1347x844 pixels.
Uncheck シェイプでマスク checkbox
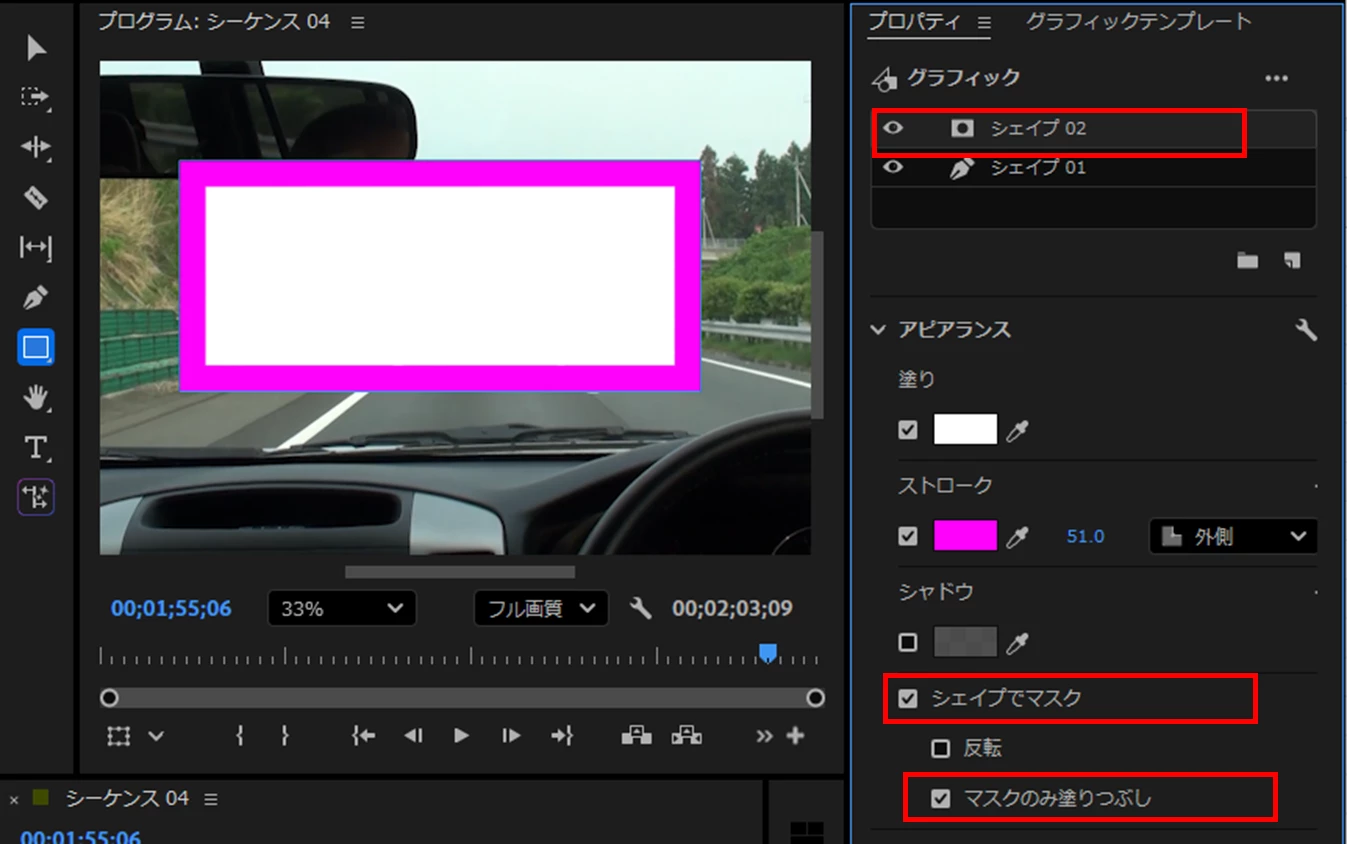pos(908,698)
